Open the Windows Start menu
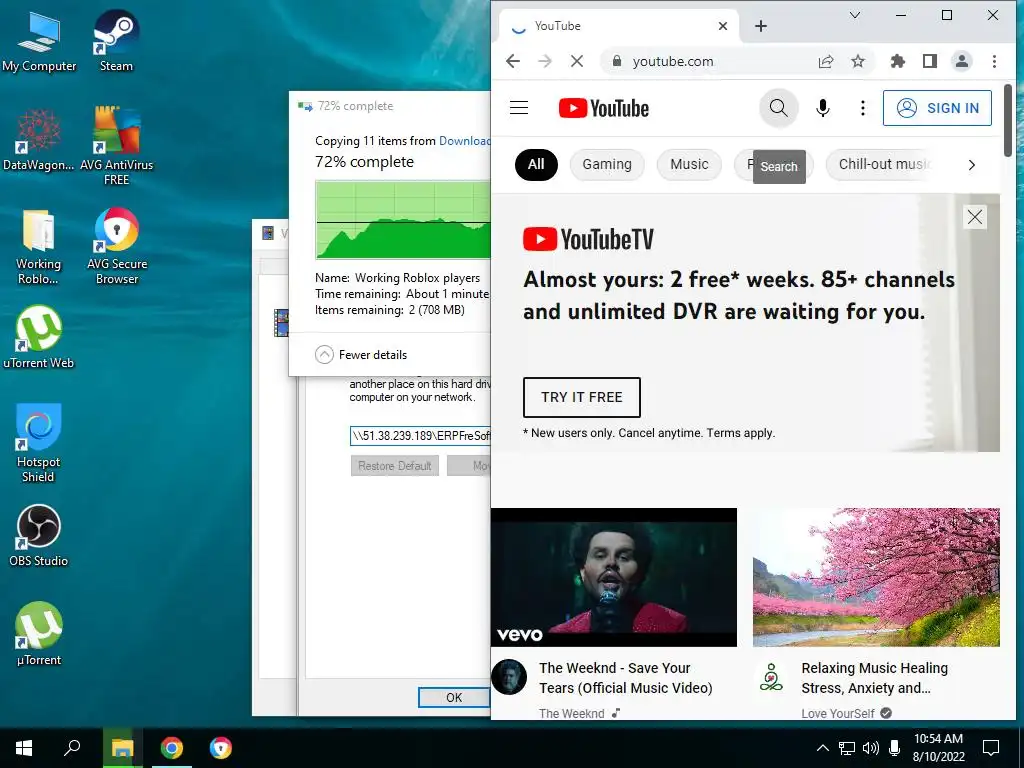The height and width of the screenshot is (768, 1024). tap(24, 748)
